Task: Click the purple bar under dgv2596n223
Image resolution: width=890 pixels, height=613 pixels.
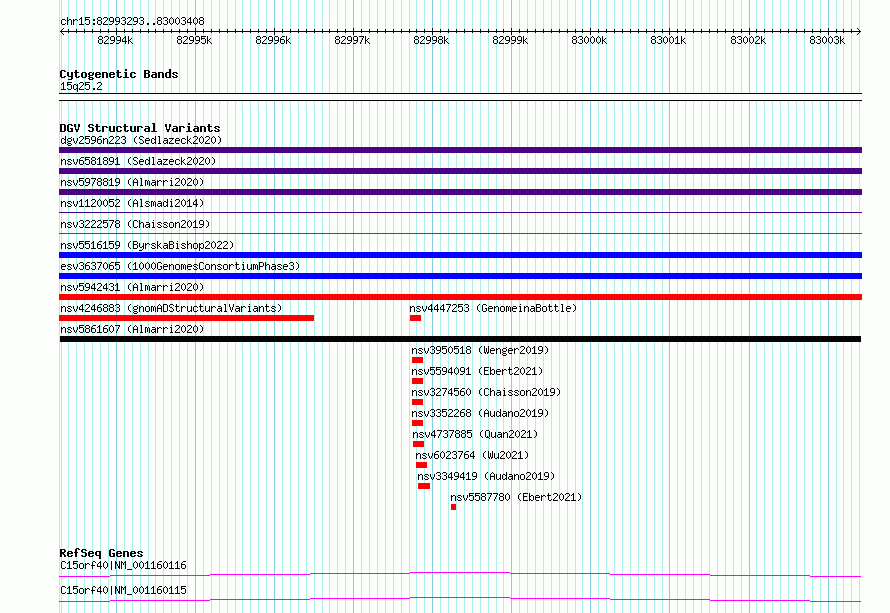Action: (460, 150)
